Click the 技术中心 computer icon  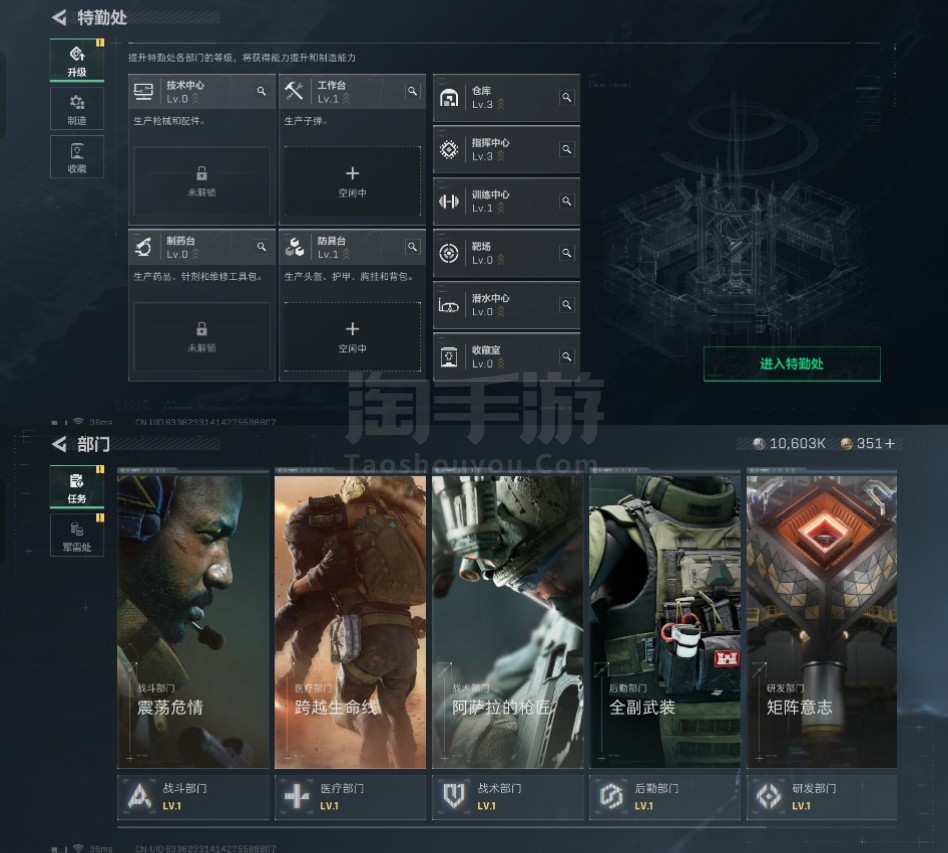click(x=144, y=91)
